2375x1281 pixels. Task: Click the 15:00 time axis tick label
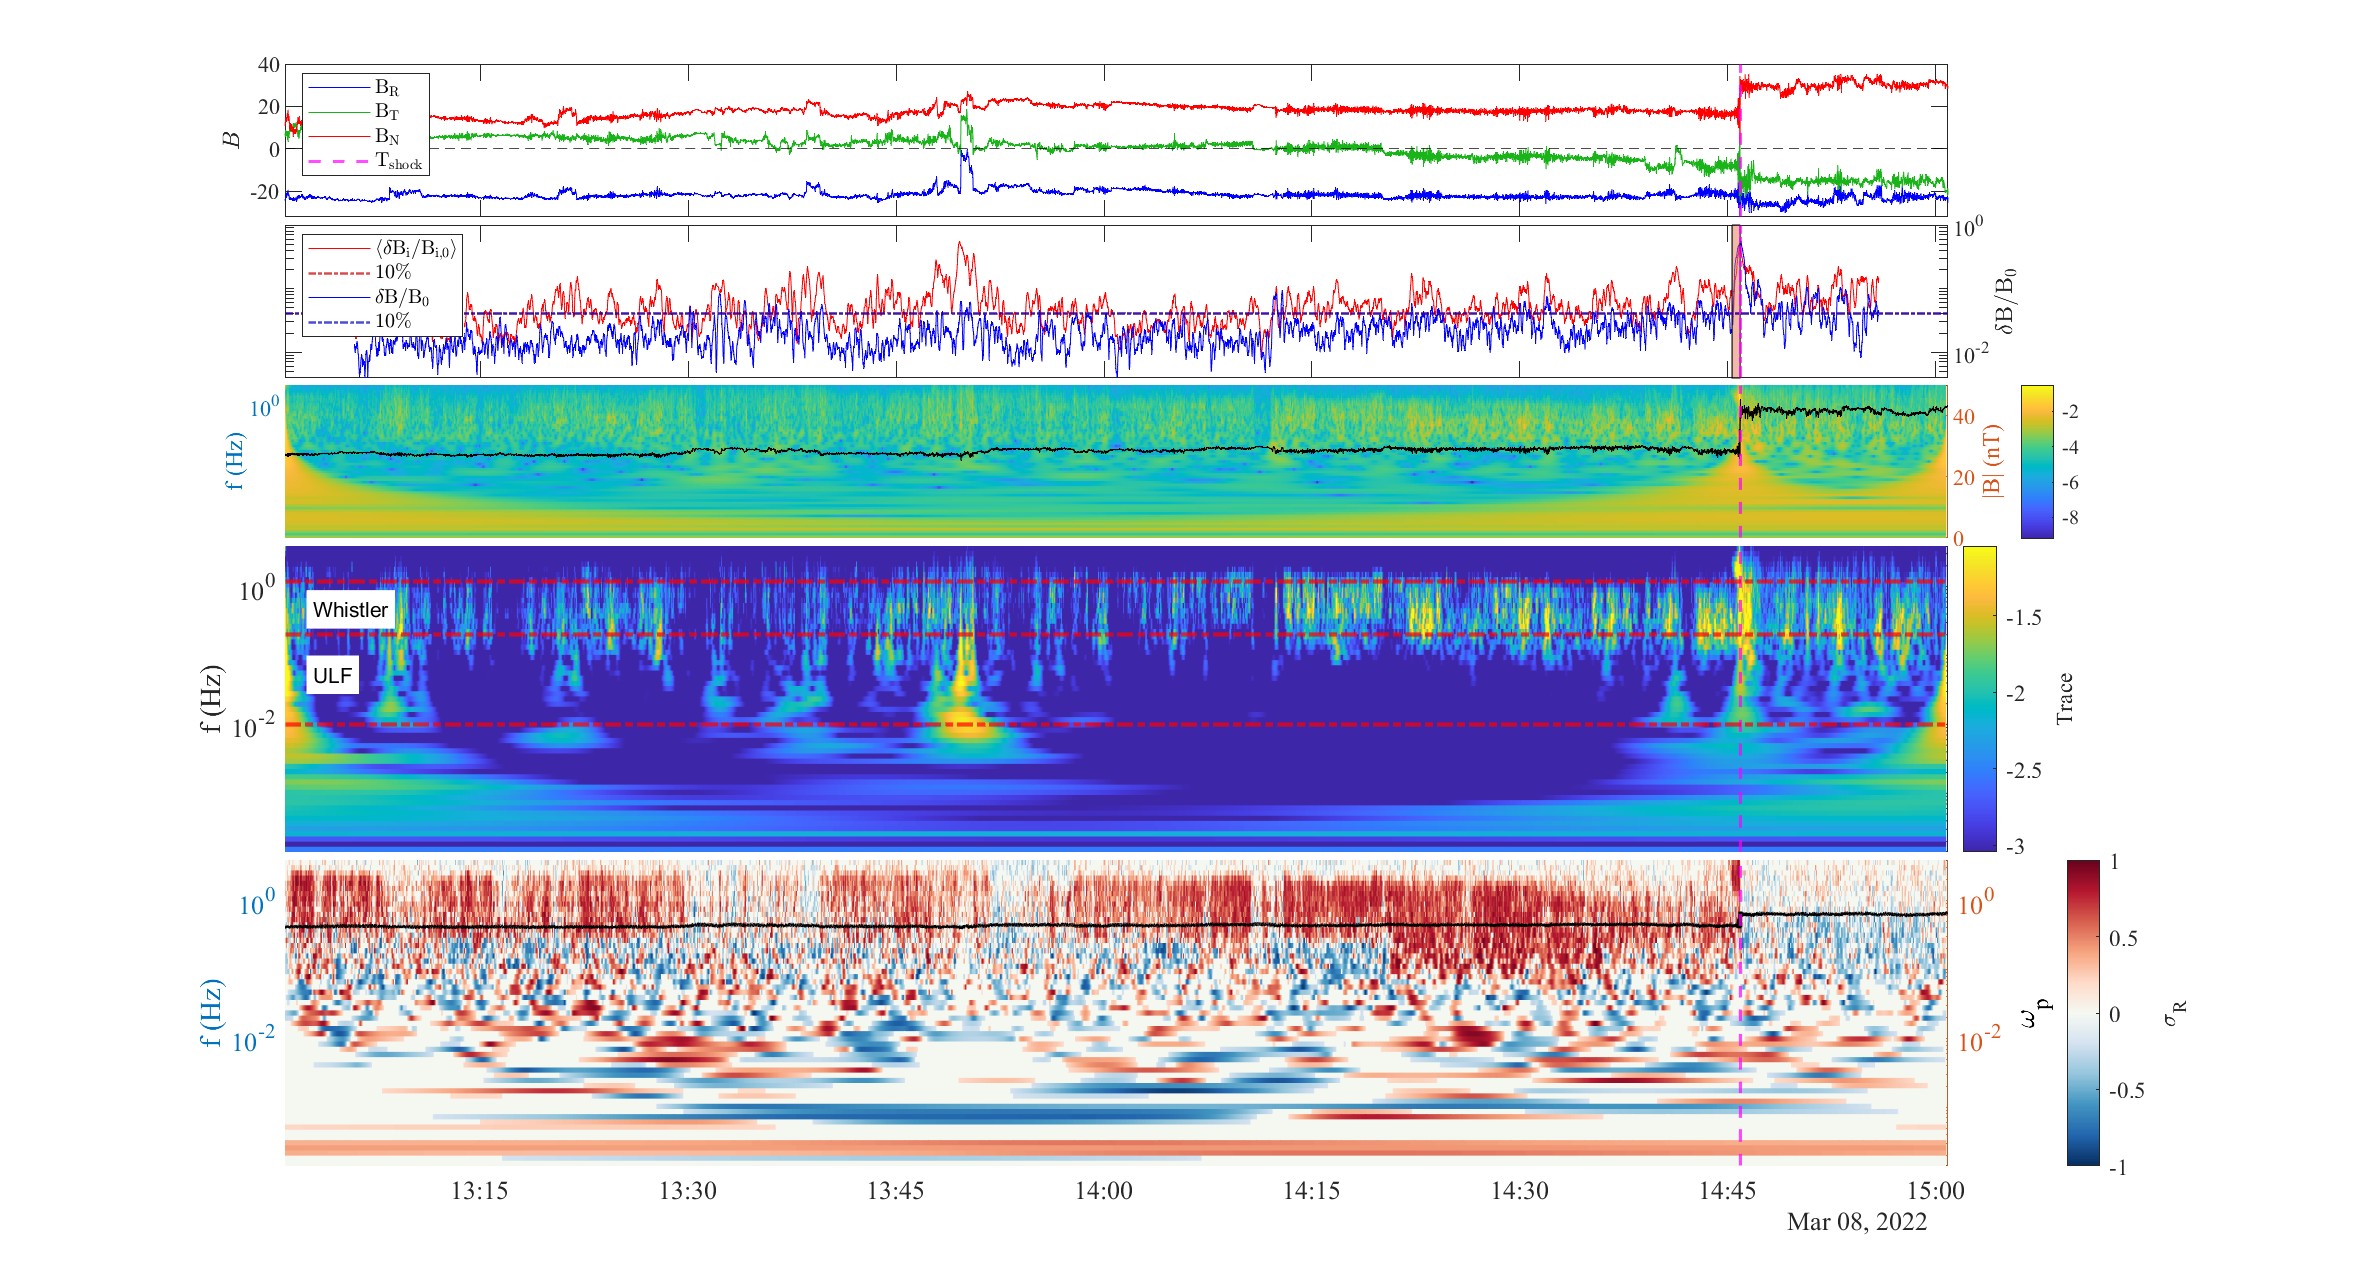point(1936,1191)
